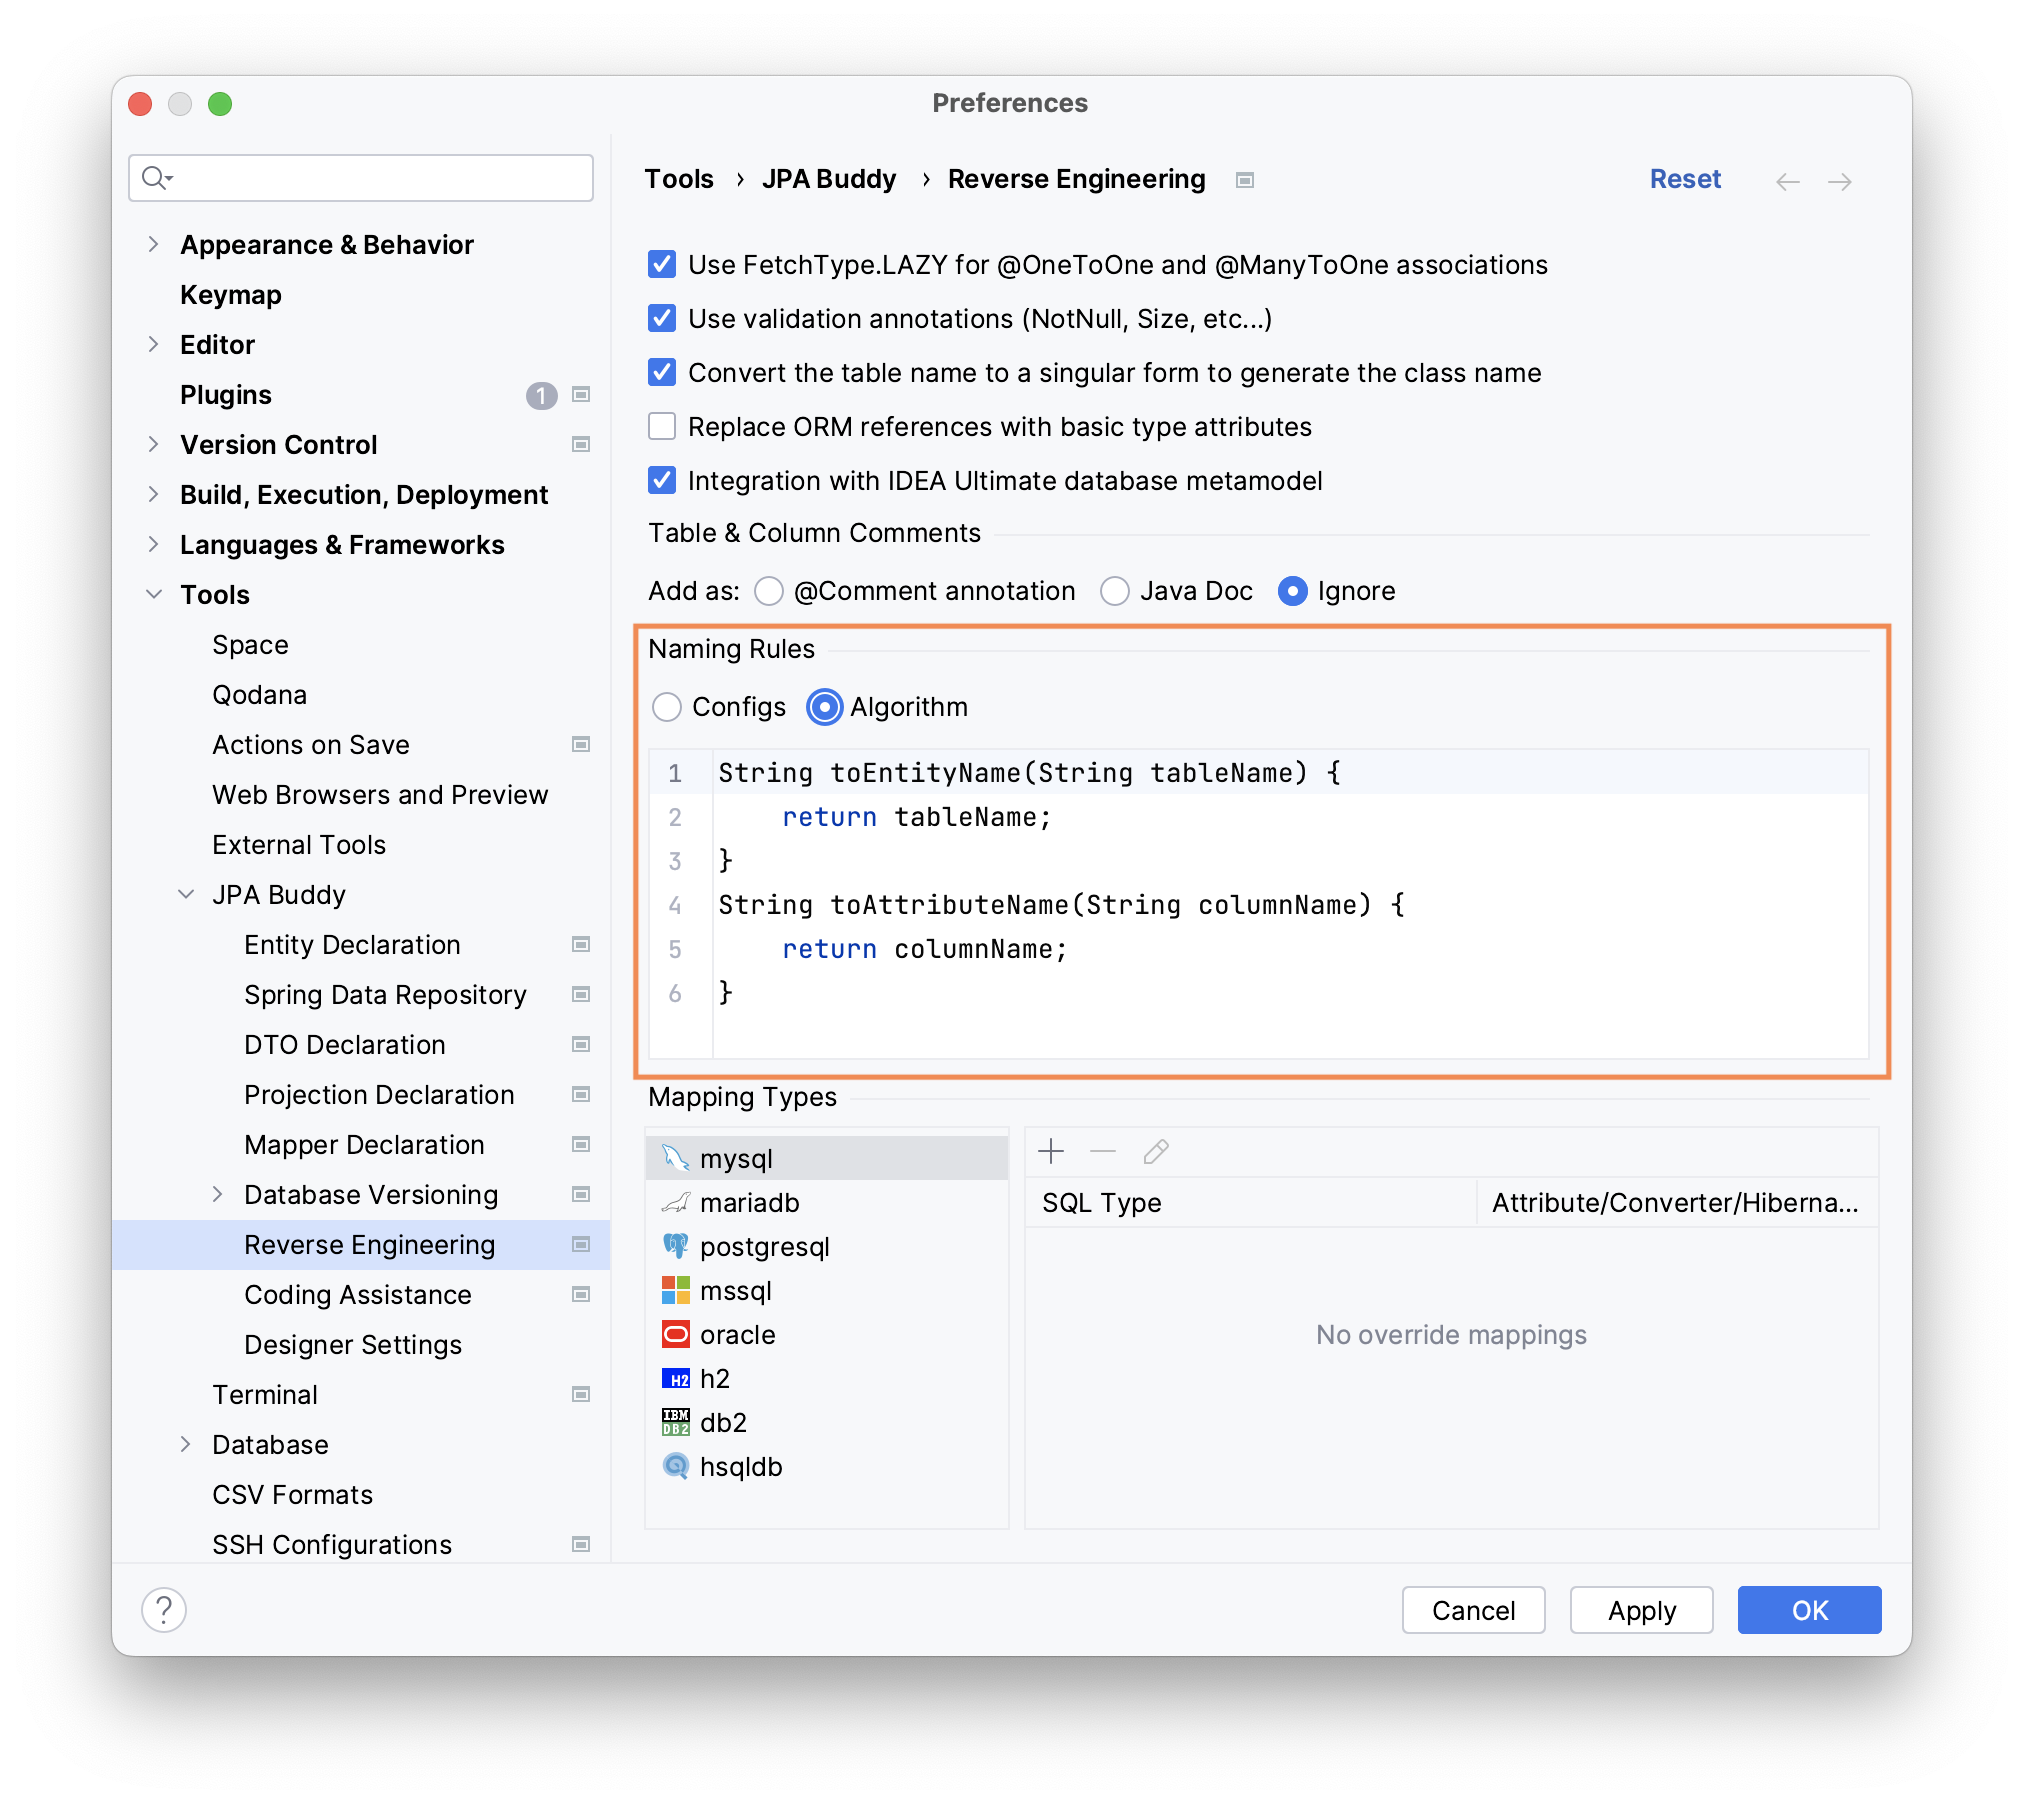Click the settings search field
The height and width of the screenshot is (1804, 2024).
pyautogui.click(x=360, y=177)
